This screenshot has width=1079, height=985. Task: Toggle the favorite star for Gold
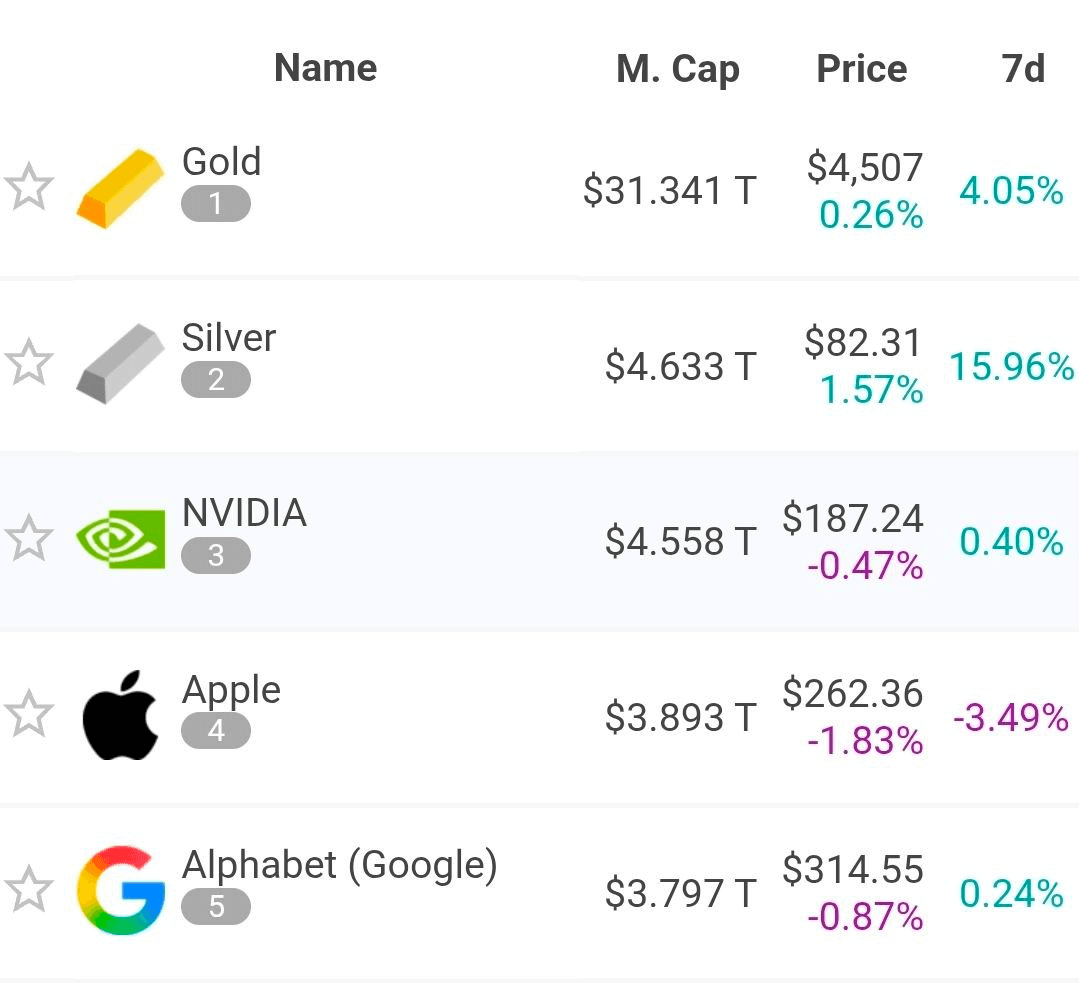tap(29, 188)
